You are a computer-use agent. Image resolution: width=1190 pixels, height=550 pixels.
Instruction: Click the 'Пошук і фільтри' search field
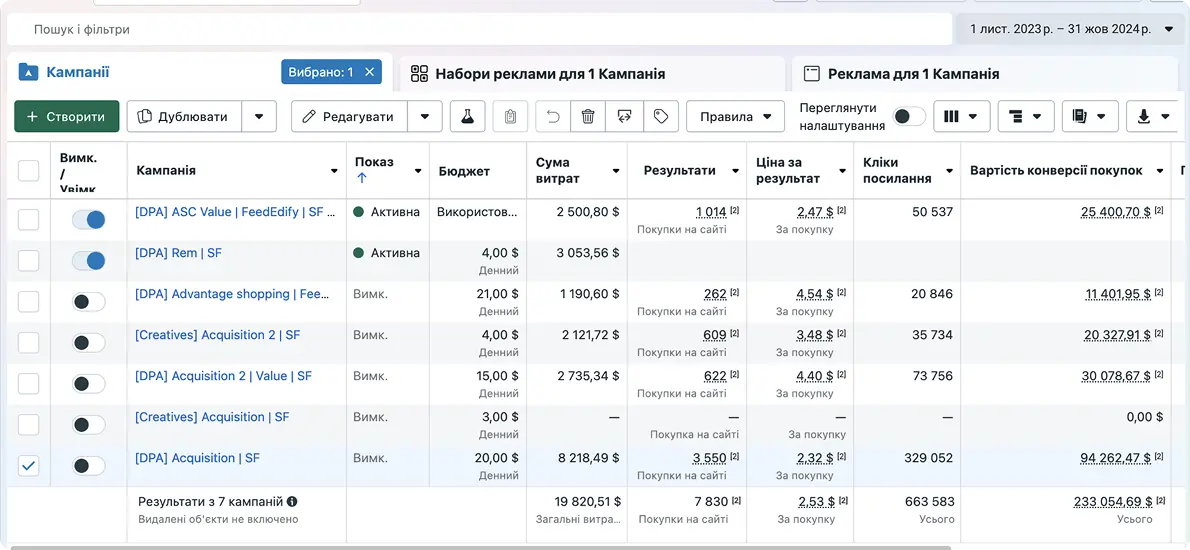[480, 30]
